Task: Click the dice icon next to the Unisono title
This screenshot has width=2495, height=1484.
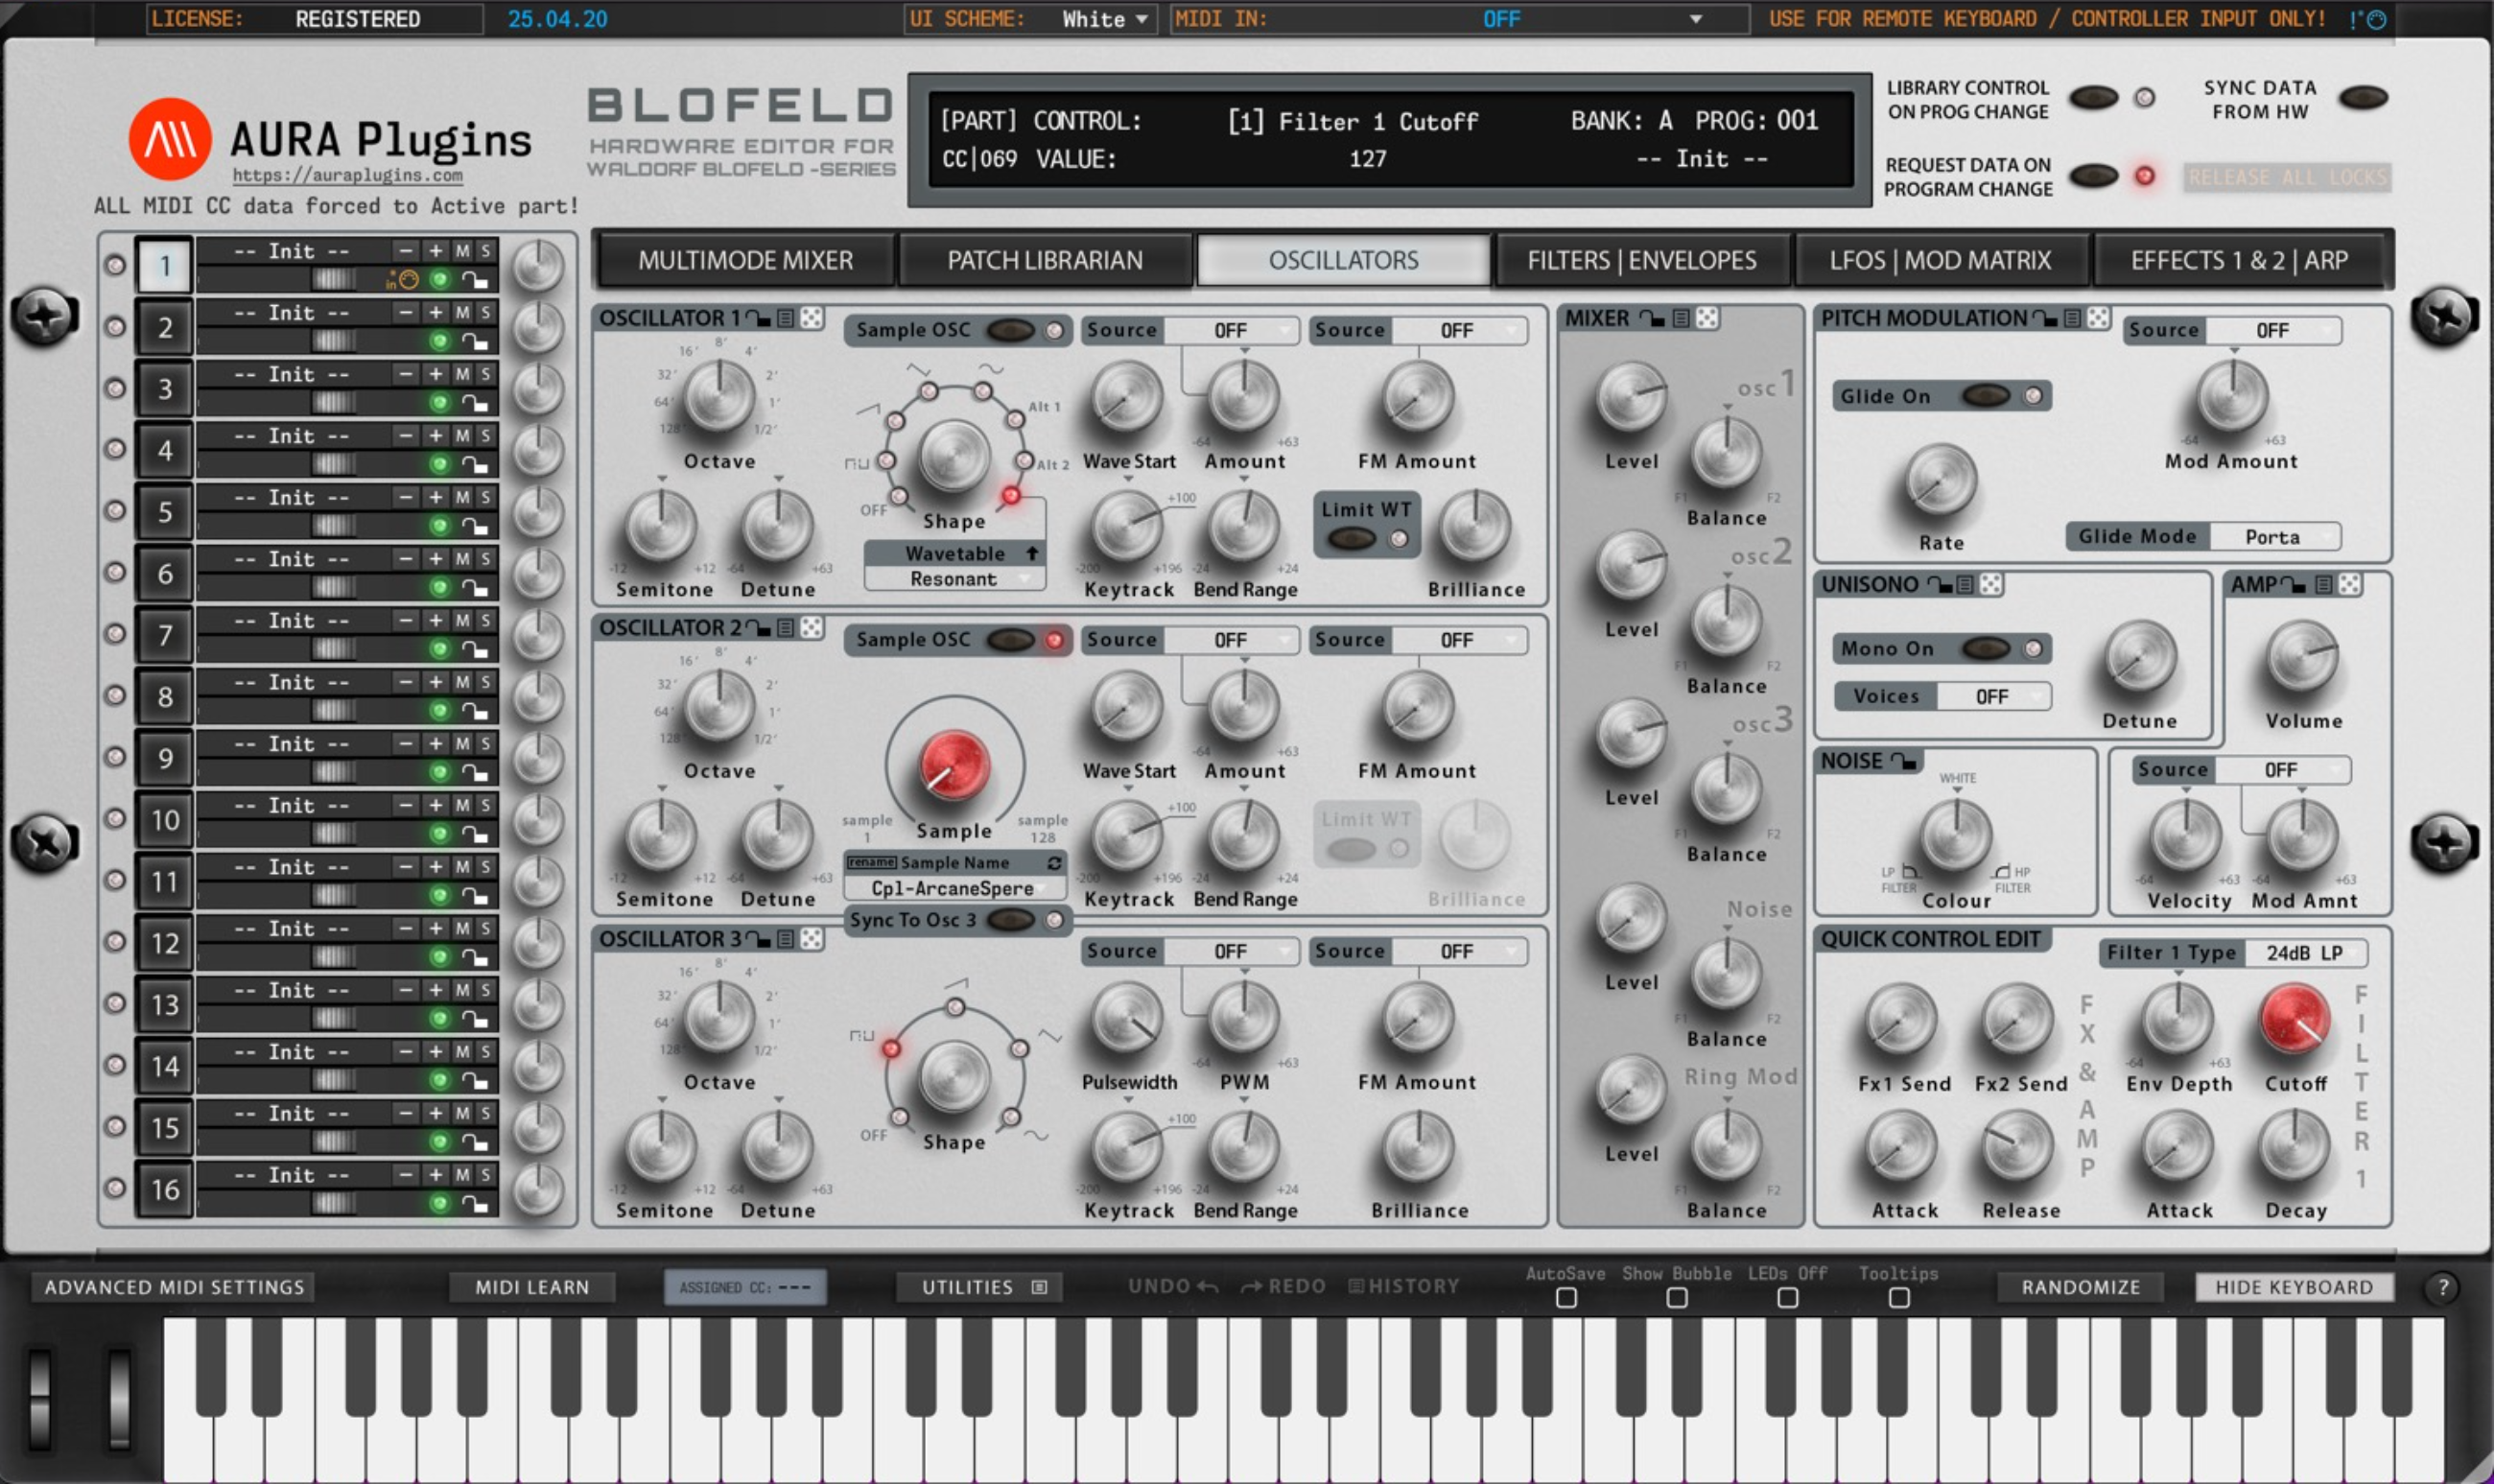Action: pyautogui.click(x=1989, y=585)
